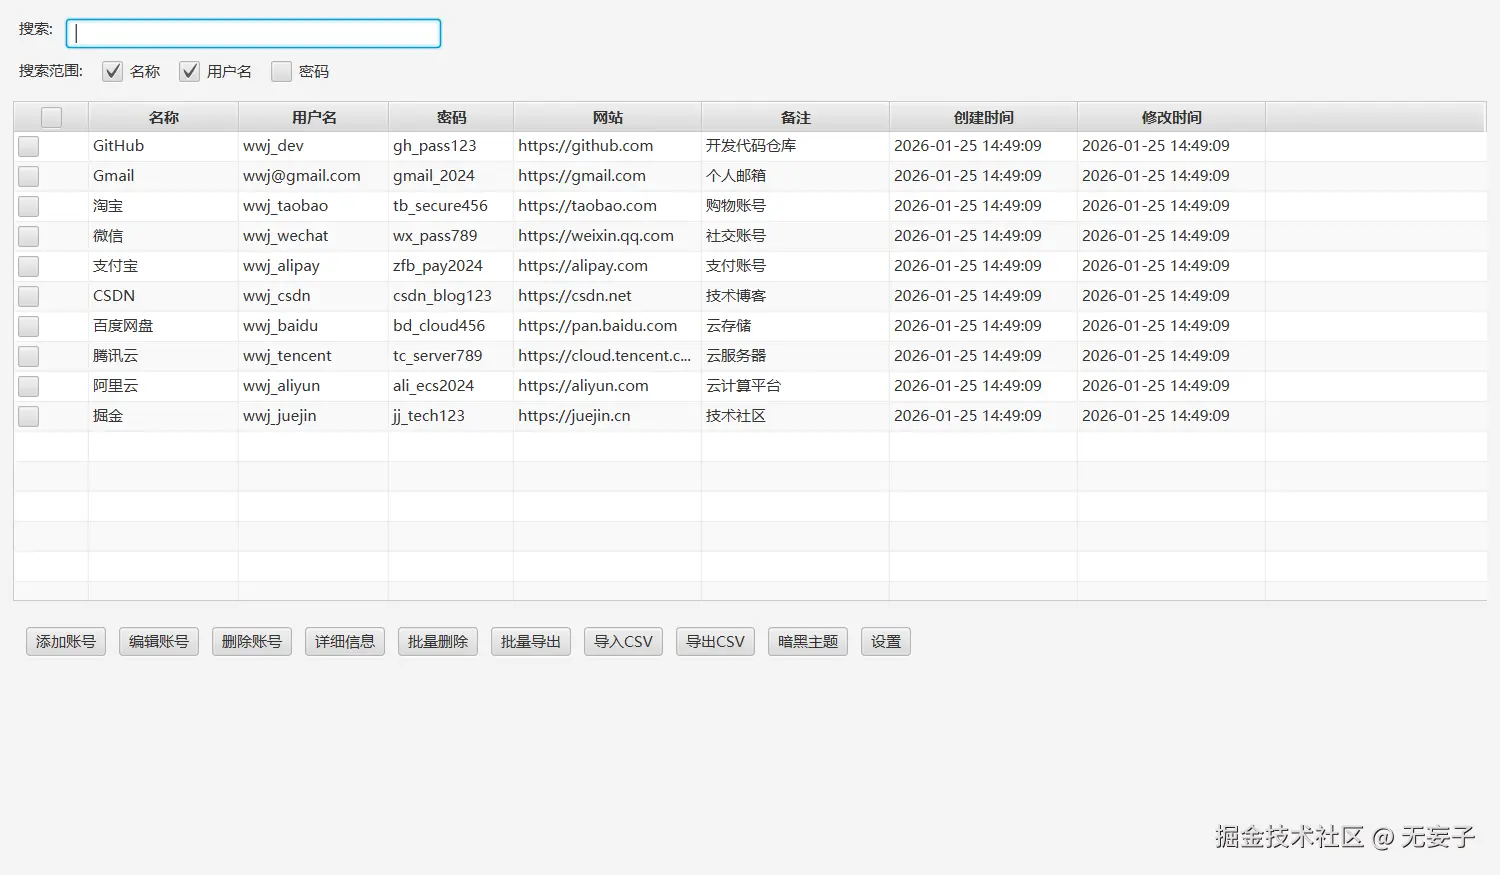The width and height of the screenshot is (1500, 875).
Task: Check the 百度网盘 row checkbox
Action: tap(28, 326)
